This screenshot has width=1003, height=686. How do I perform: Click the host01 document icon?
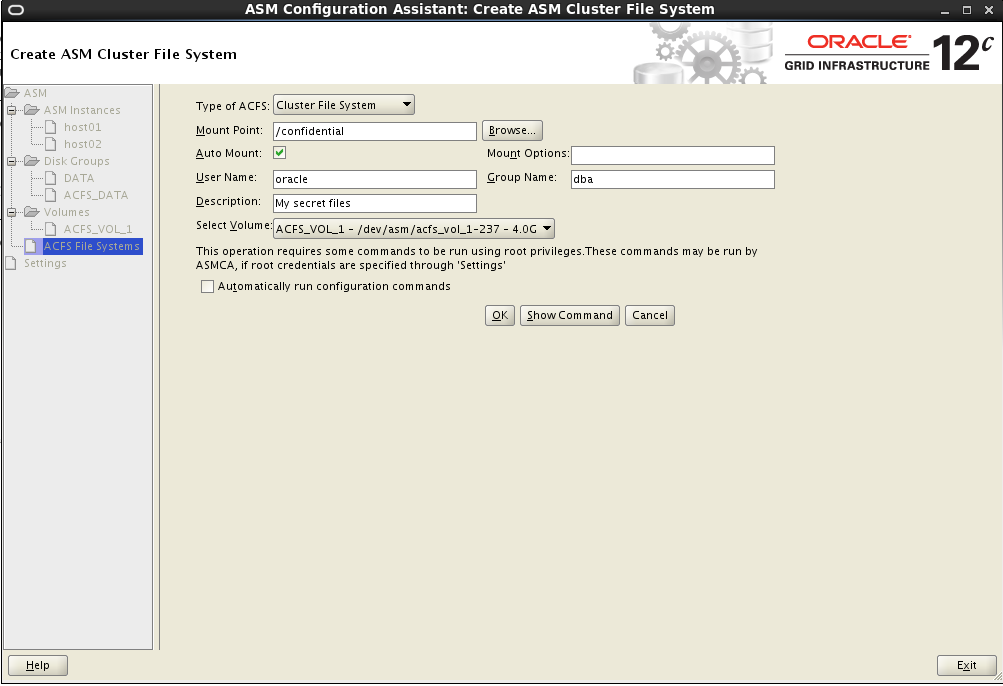point(51,127)
